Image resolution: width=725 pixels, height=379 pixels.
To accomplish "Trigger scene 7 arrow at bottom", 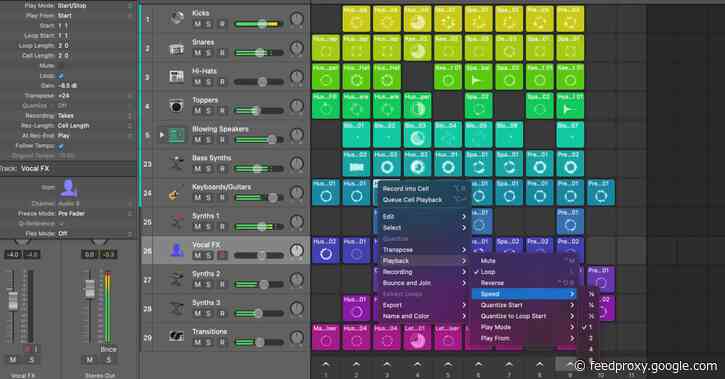I will 509,365.
